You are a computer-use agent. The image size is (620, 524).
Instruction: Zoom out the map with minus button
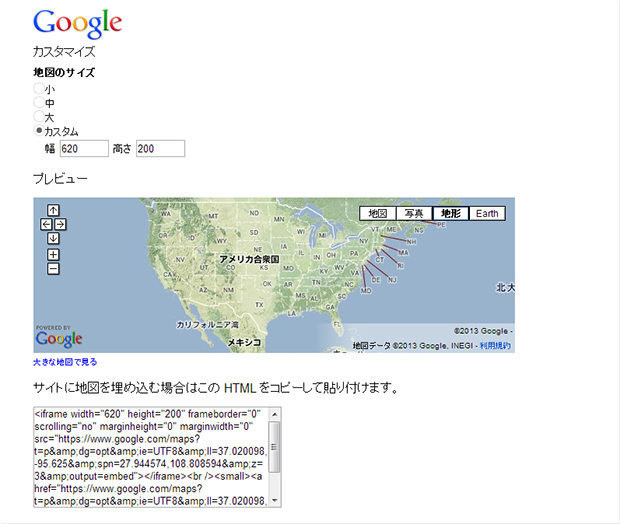click(x=53, y=269)
